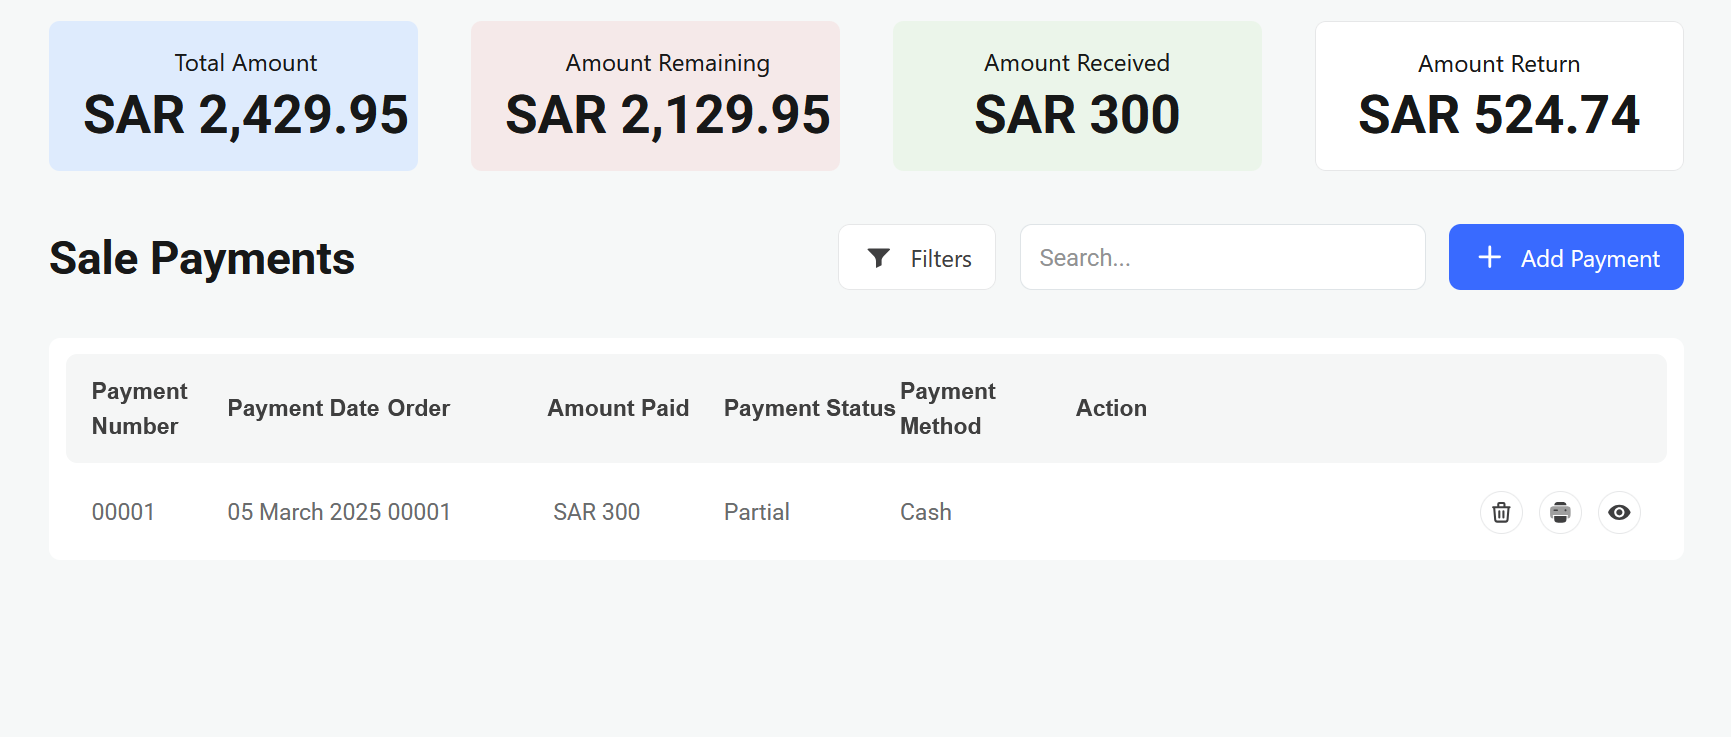Open the Filters button
The image size is (1731, 737).
click(917, 258)
